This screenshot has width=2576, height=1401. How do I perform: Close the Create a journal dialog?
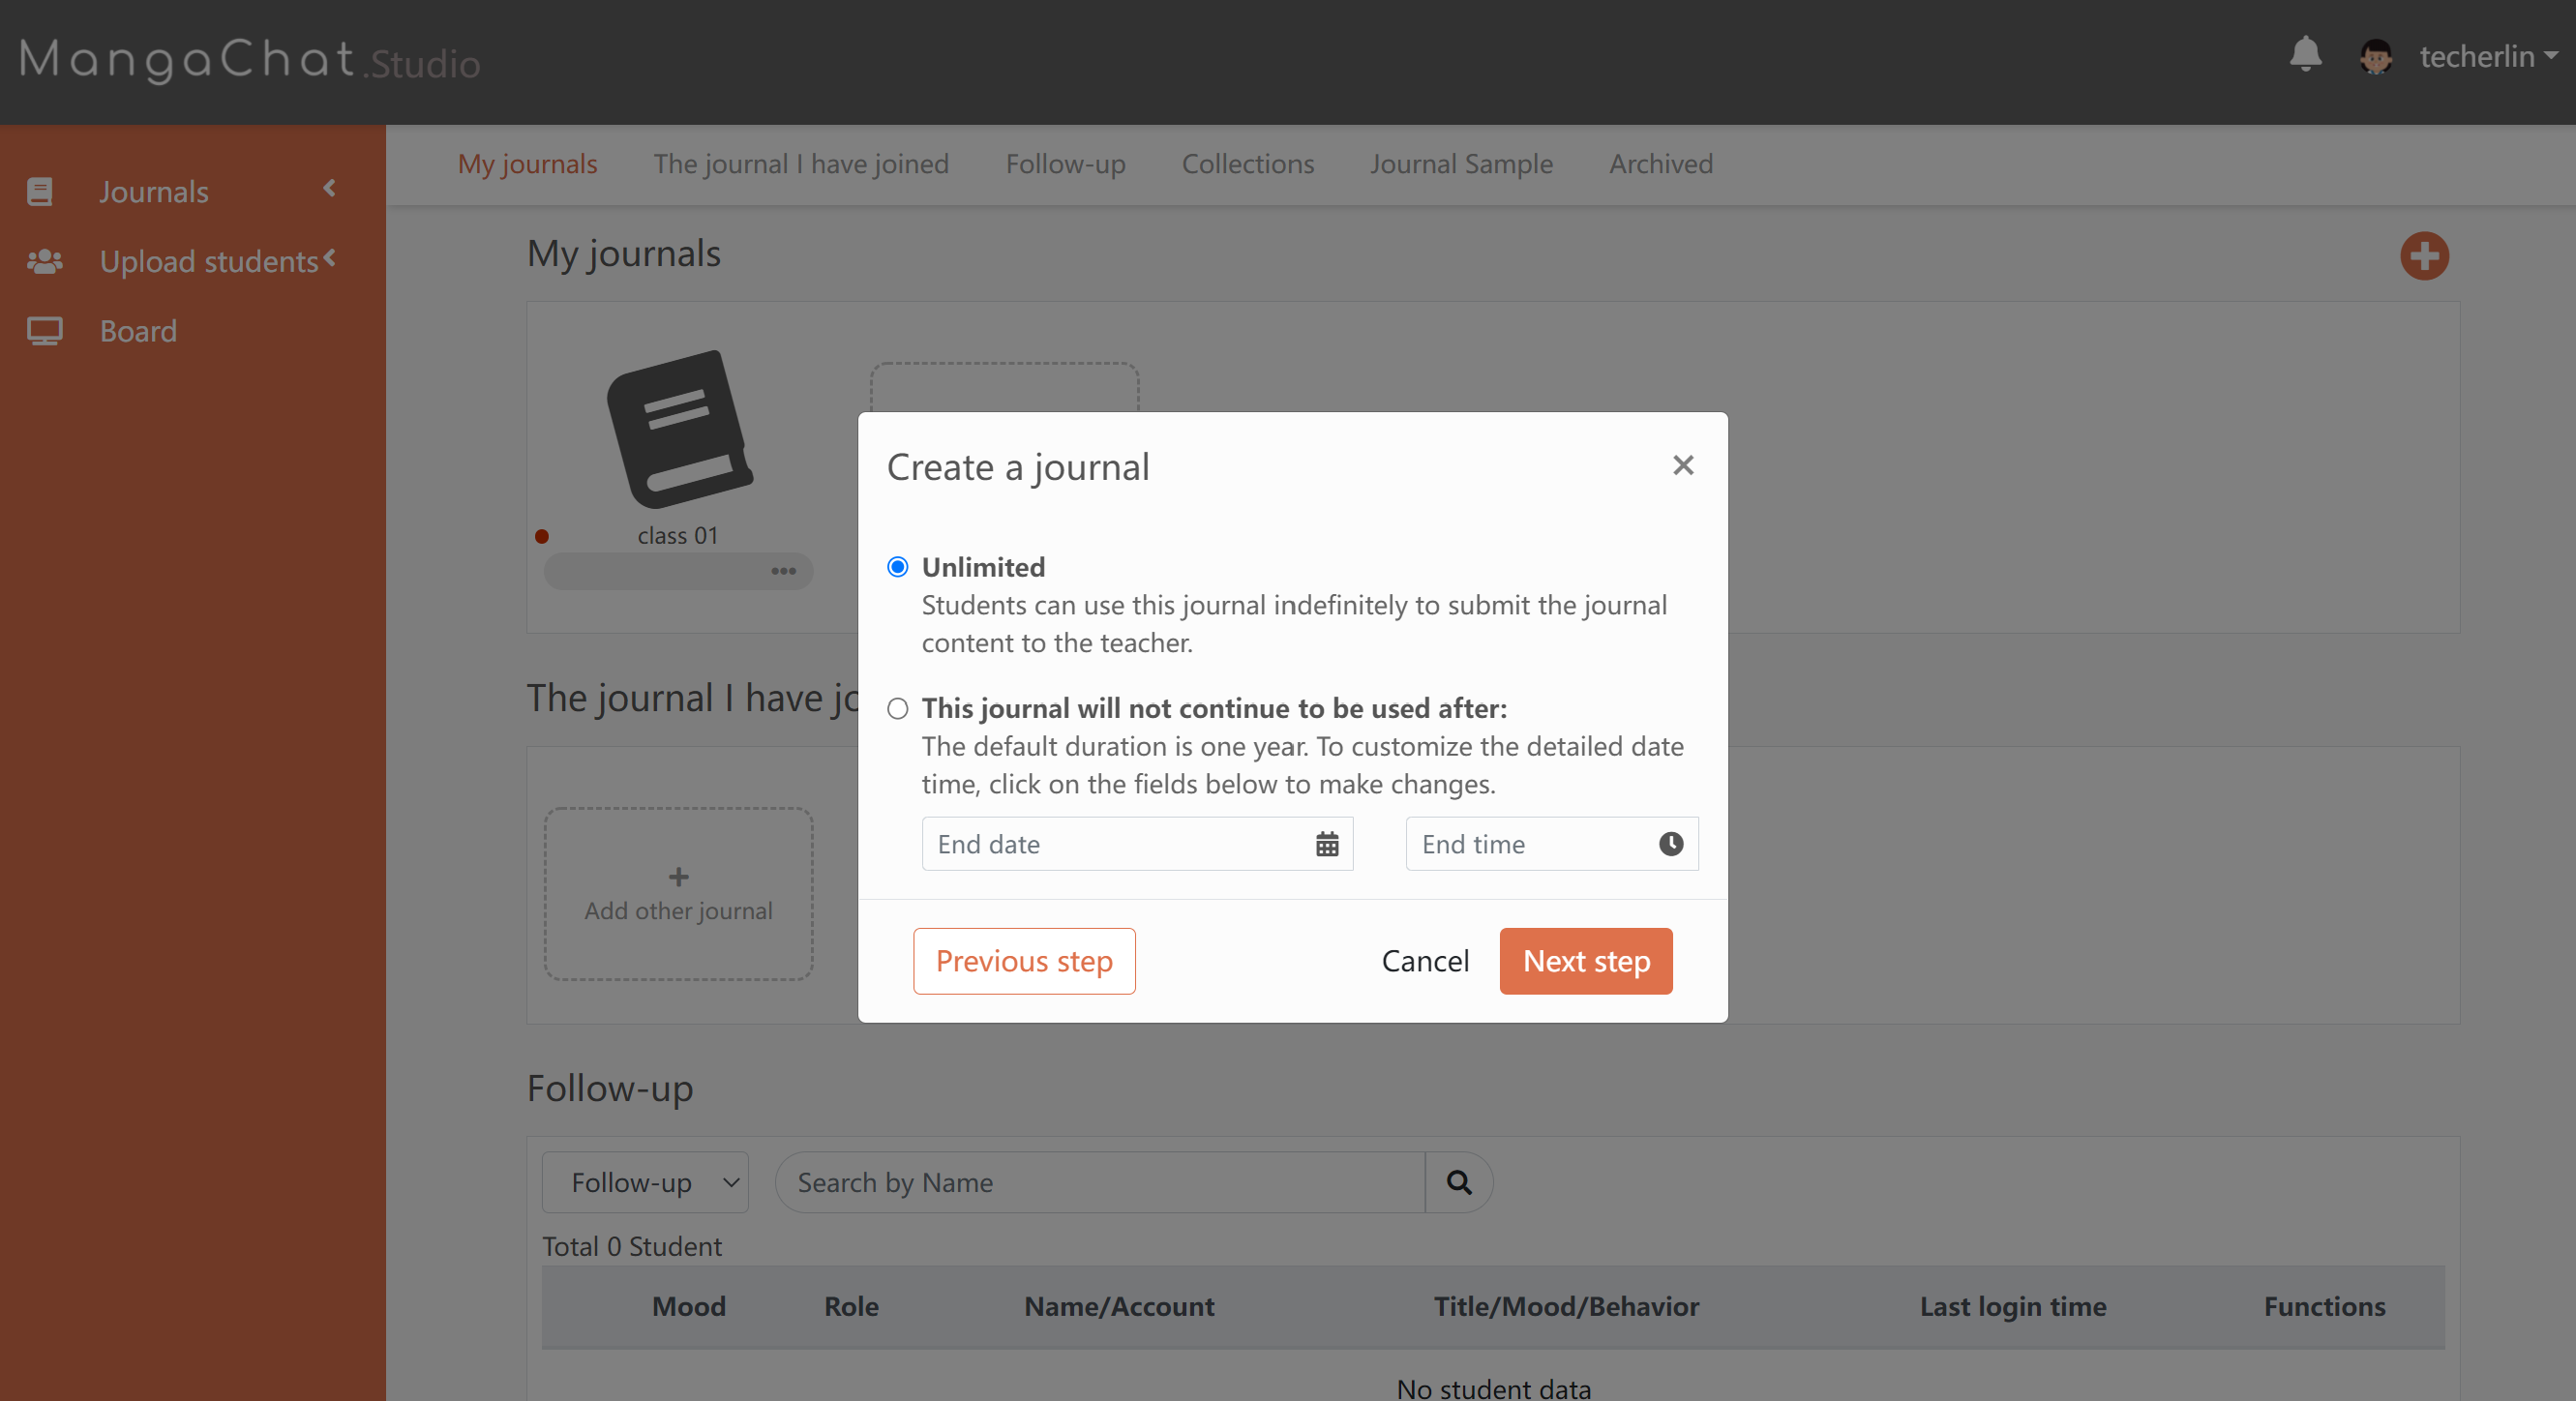(1683, 465)
